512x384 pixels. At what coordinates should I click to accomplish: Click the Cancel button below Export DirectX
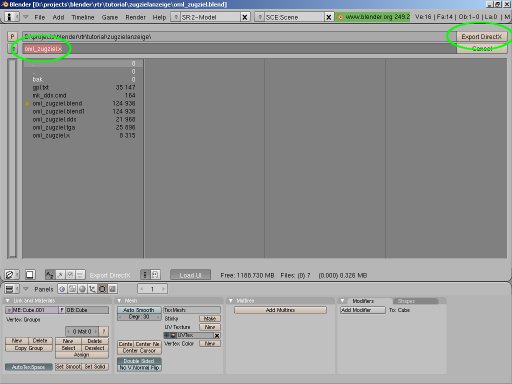[x=482, y=49]
